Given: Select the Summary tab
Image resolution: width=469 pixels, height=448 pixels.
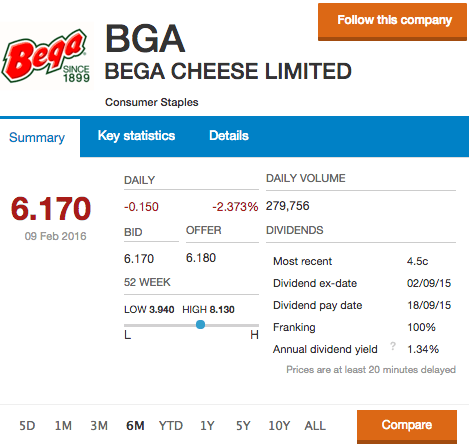Looking at the screenshot, I should coord(37,138).
